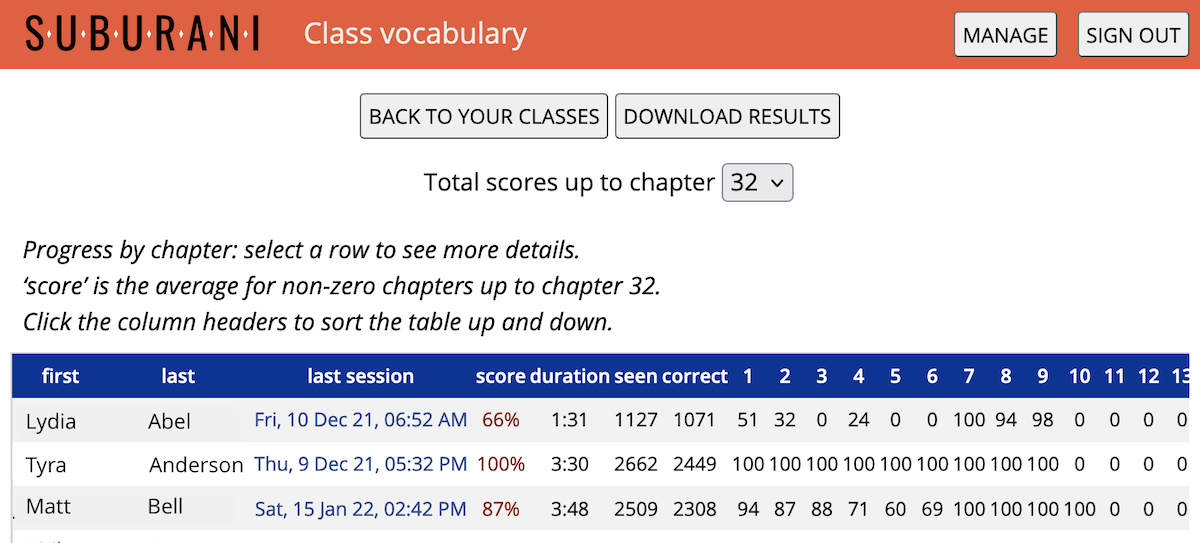The image size is (1200, 543).
Task: Sort table by duration header
Action: (569, 376)
